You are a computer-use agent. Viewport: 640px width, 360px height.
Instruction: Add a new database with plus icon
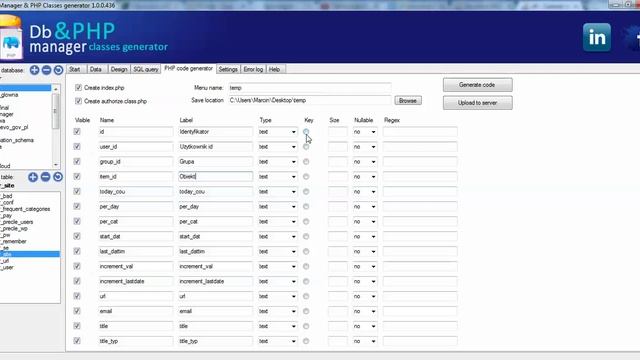34,70
